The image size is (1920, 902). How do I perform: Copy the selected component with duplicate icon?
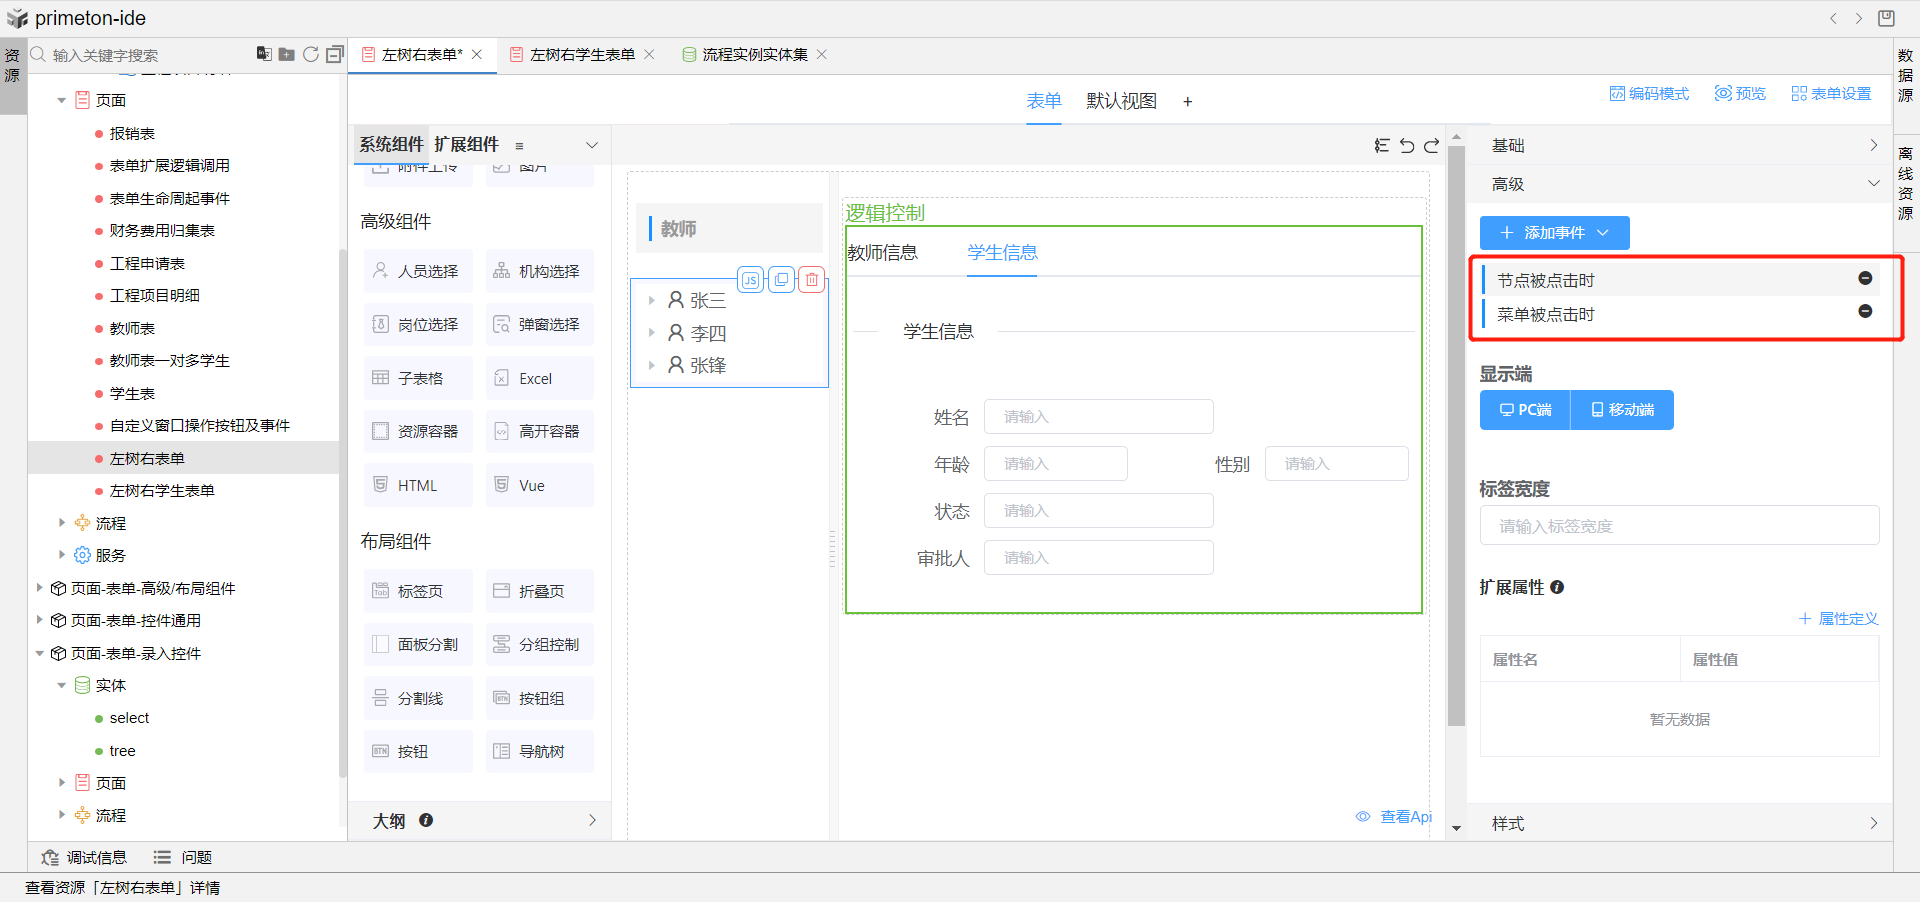click(x=781, y=280)
